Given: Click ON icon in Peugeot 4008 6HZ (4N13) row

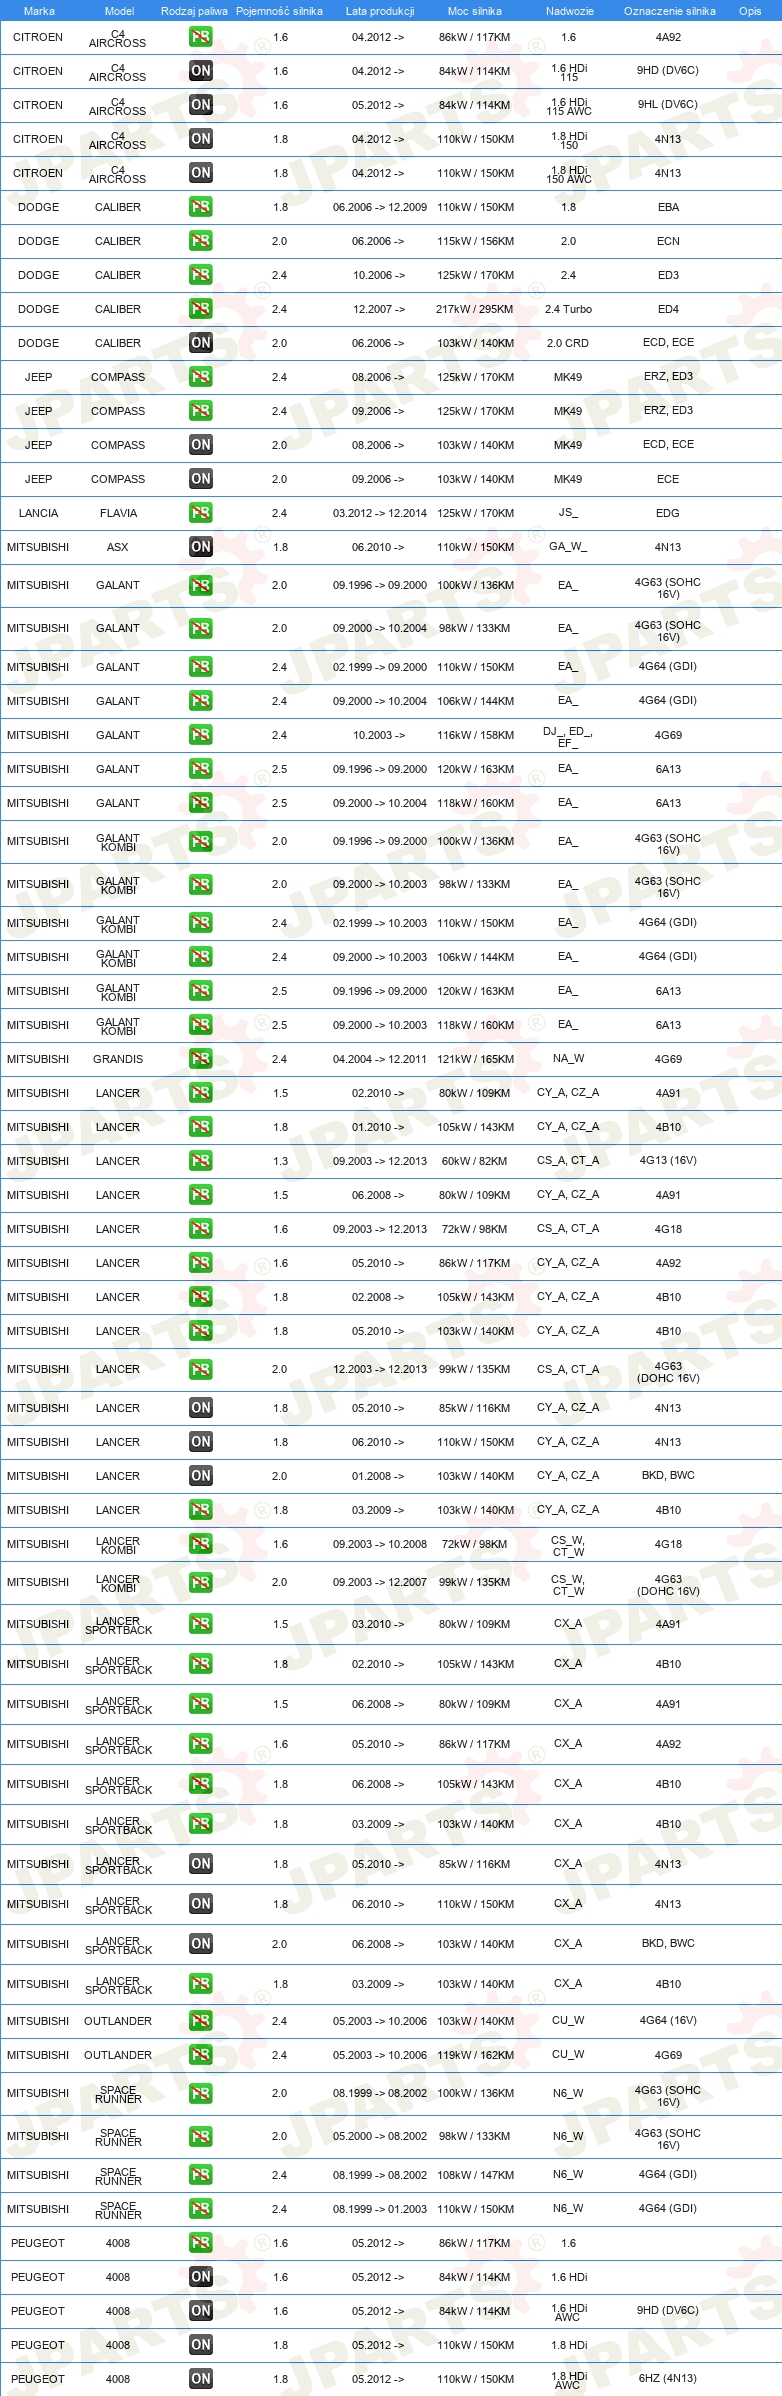Looking at the screenshot, I should 201,2379.
